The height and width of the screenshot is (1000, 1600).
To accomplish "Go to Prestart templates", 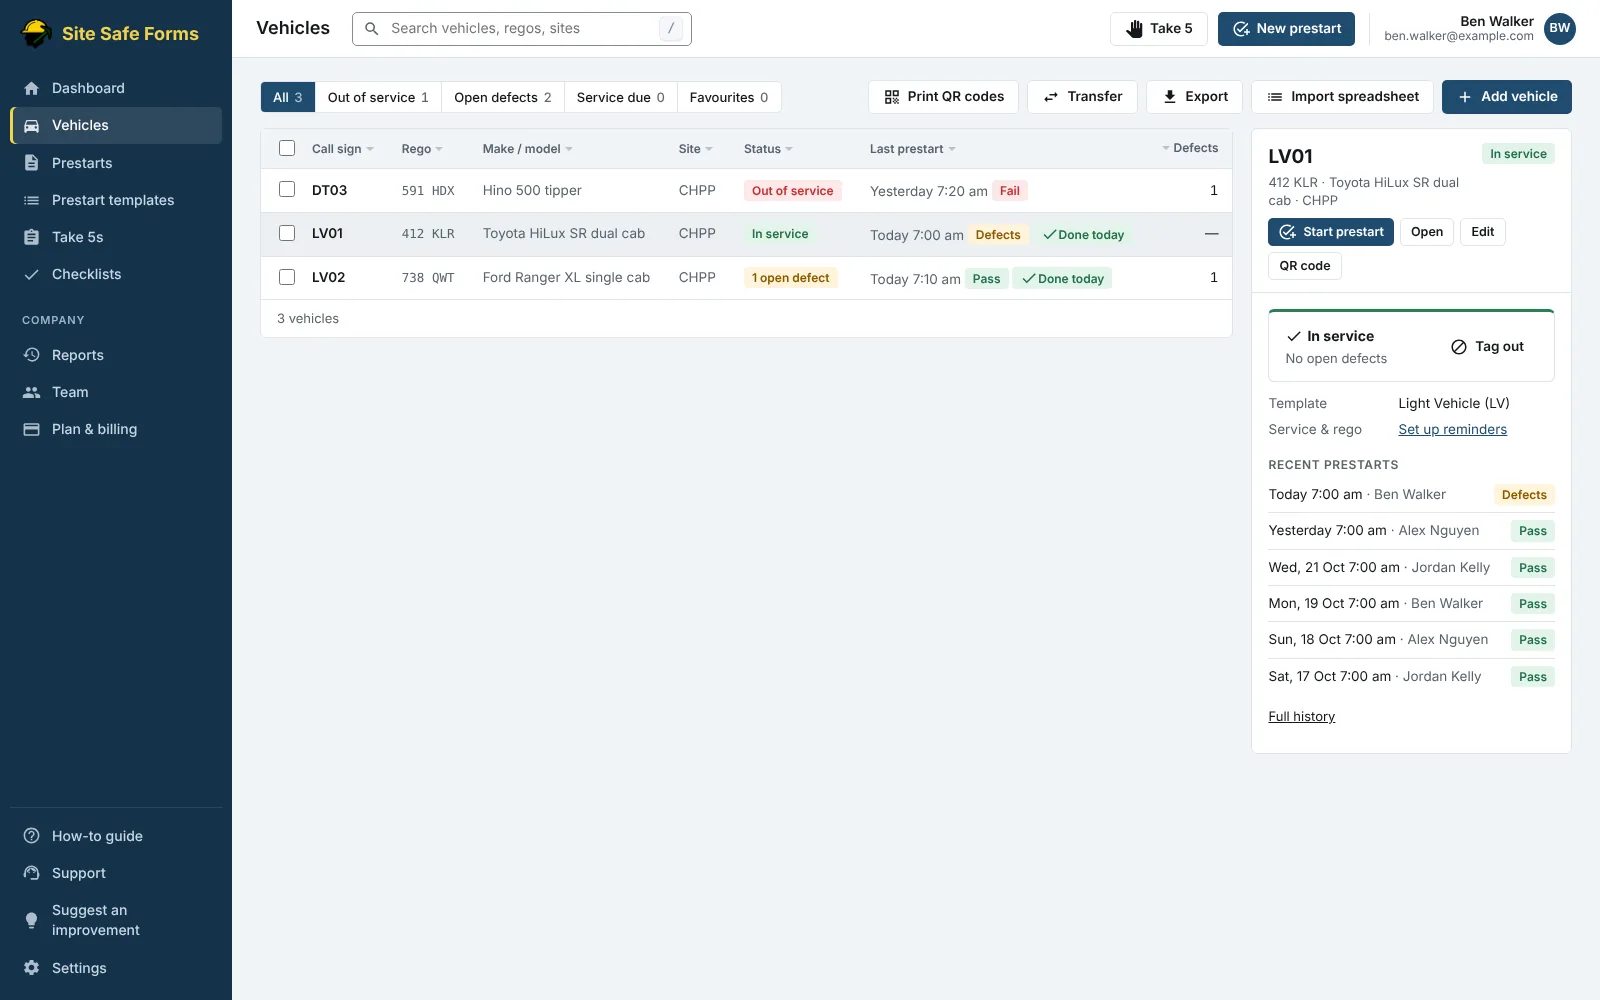I will [x=116, y=200].
